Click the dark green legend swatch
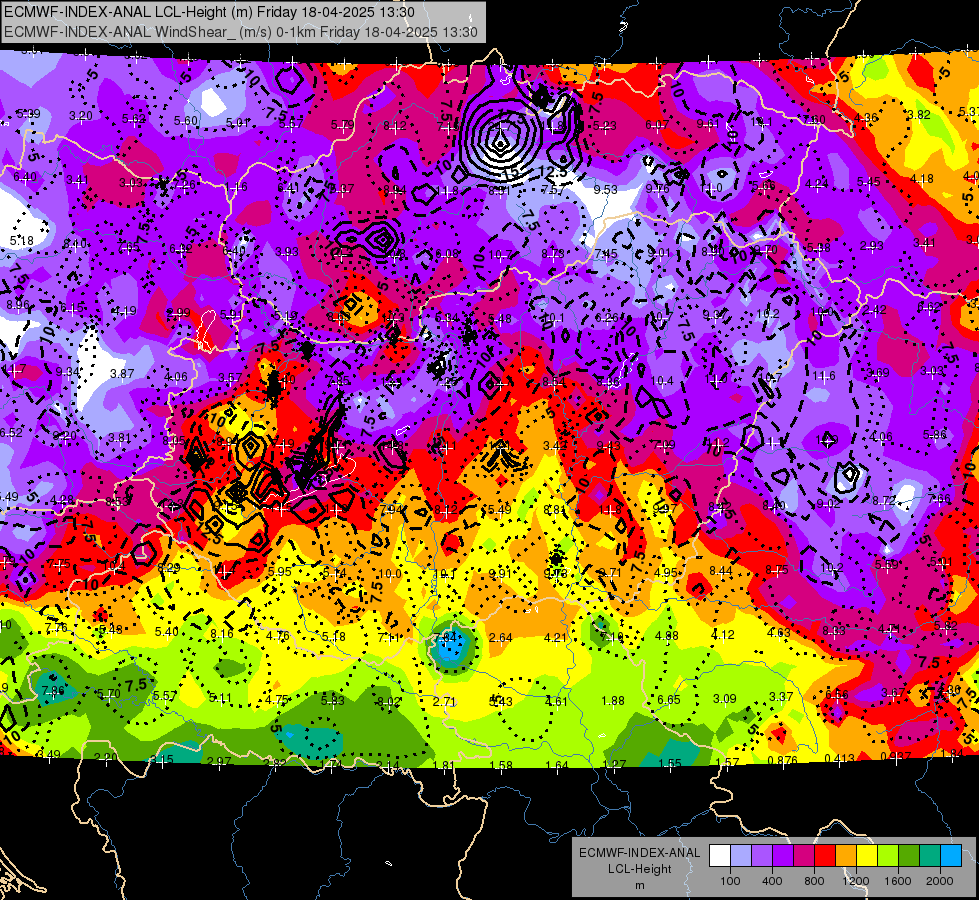Screen dimensions: 979x900 pyautogui.click(x=908, y=856)
